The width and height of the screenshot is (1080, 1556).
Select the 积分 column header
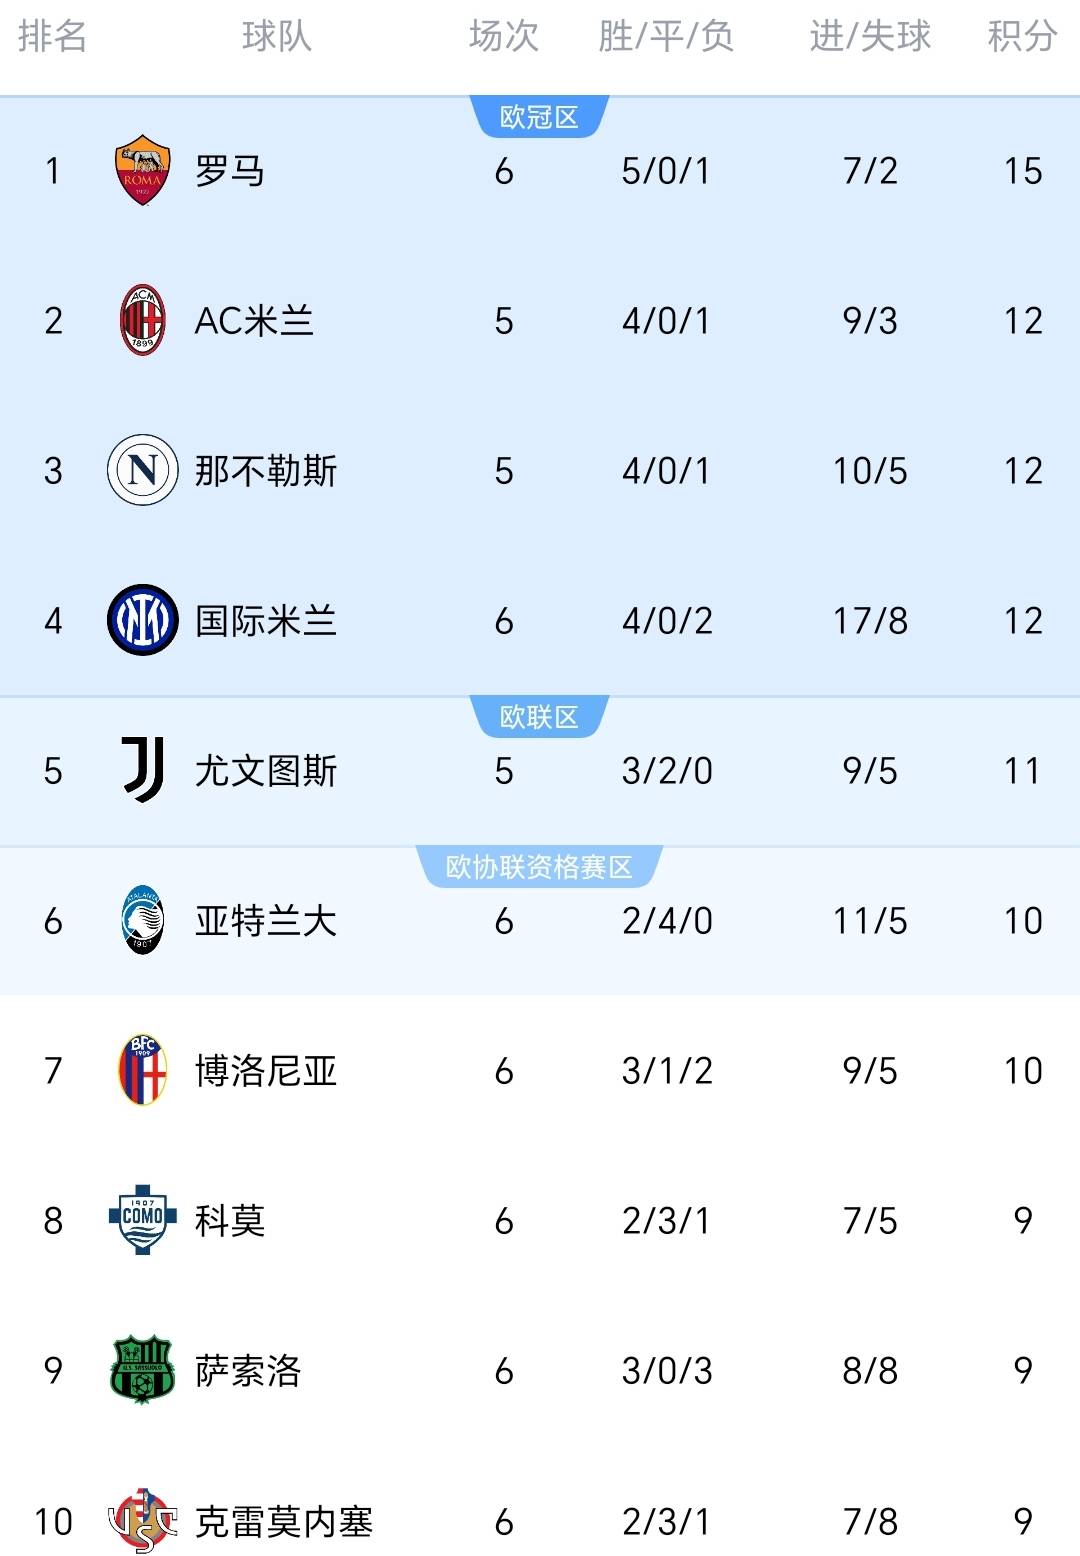coord(1022,37)
